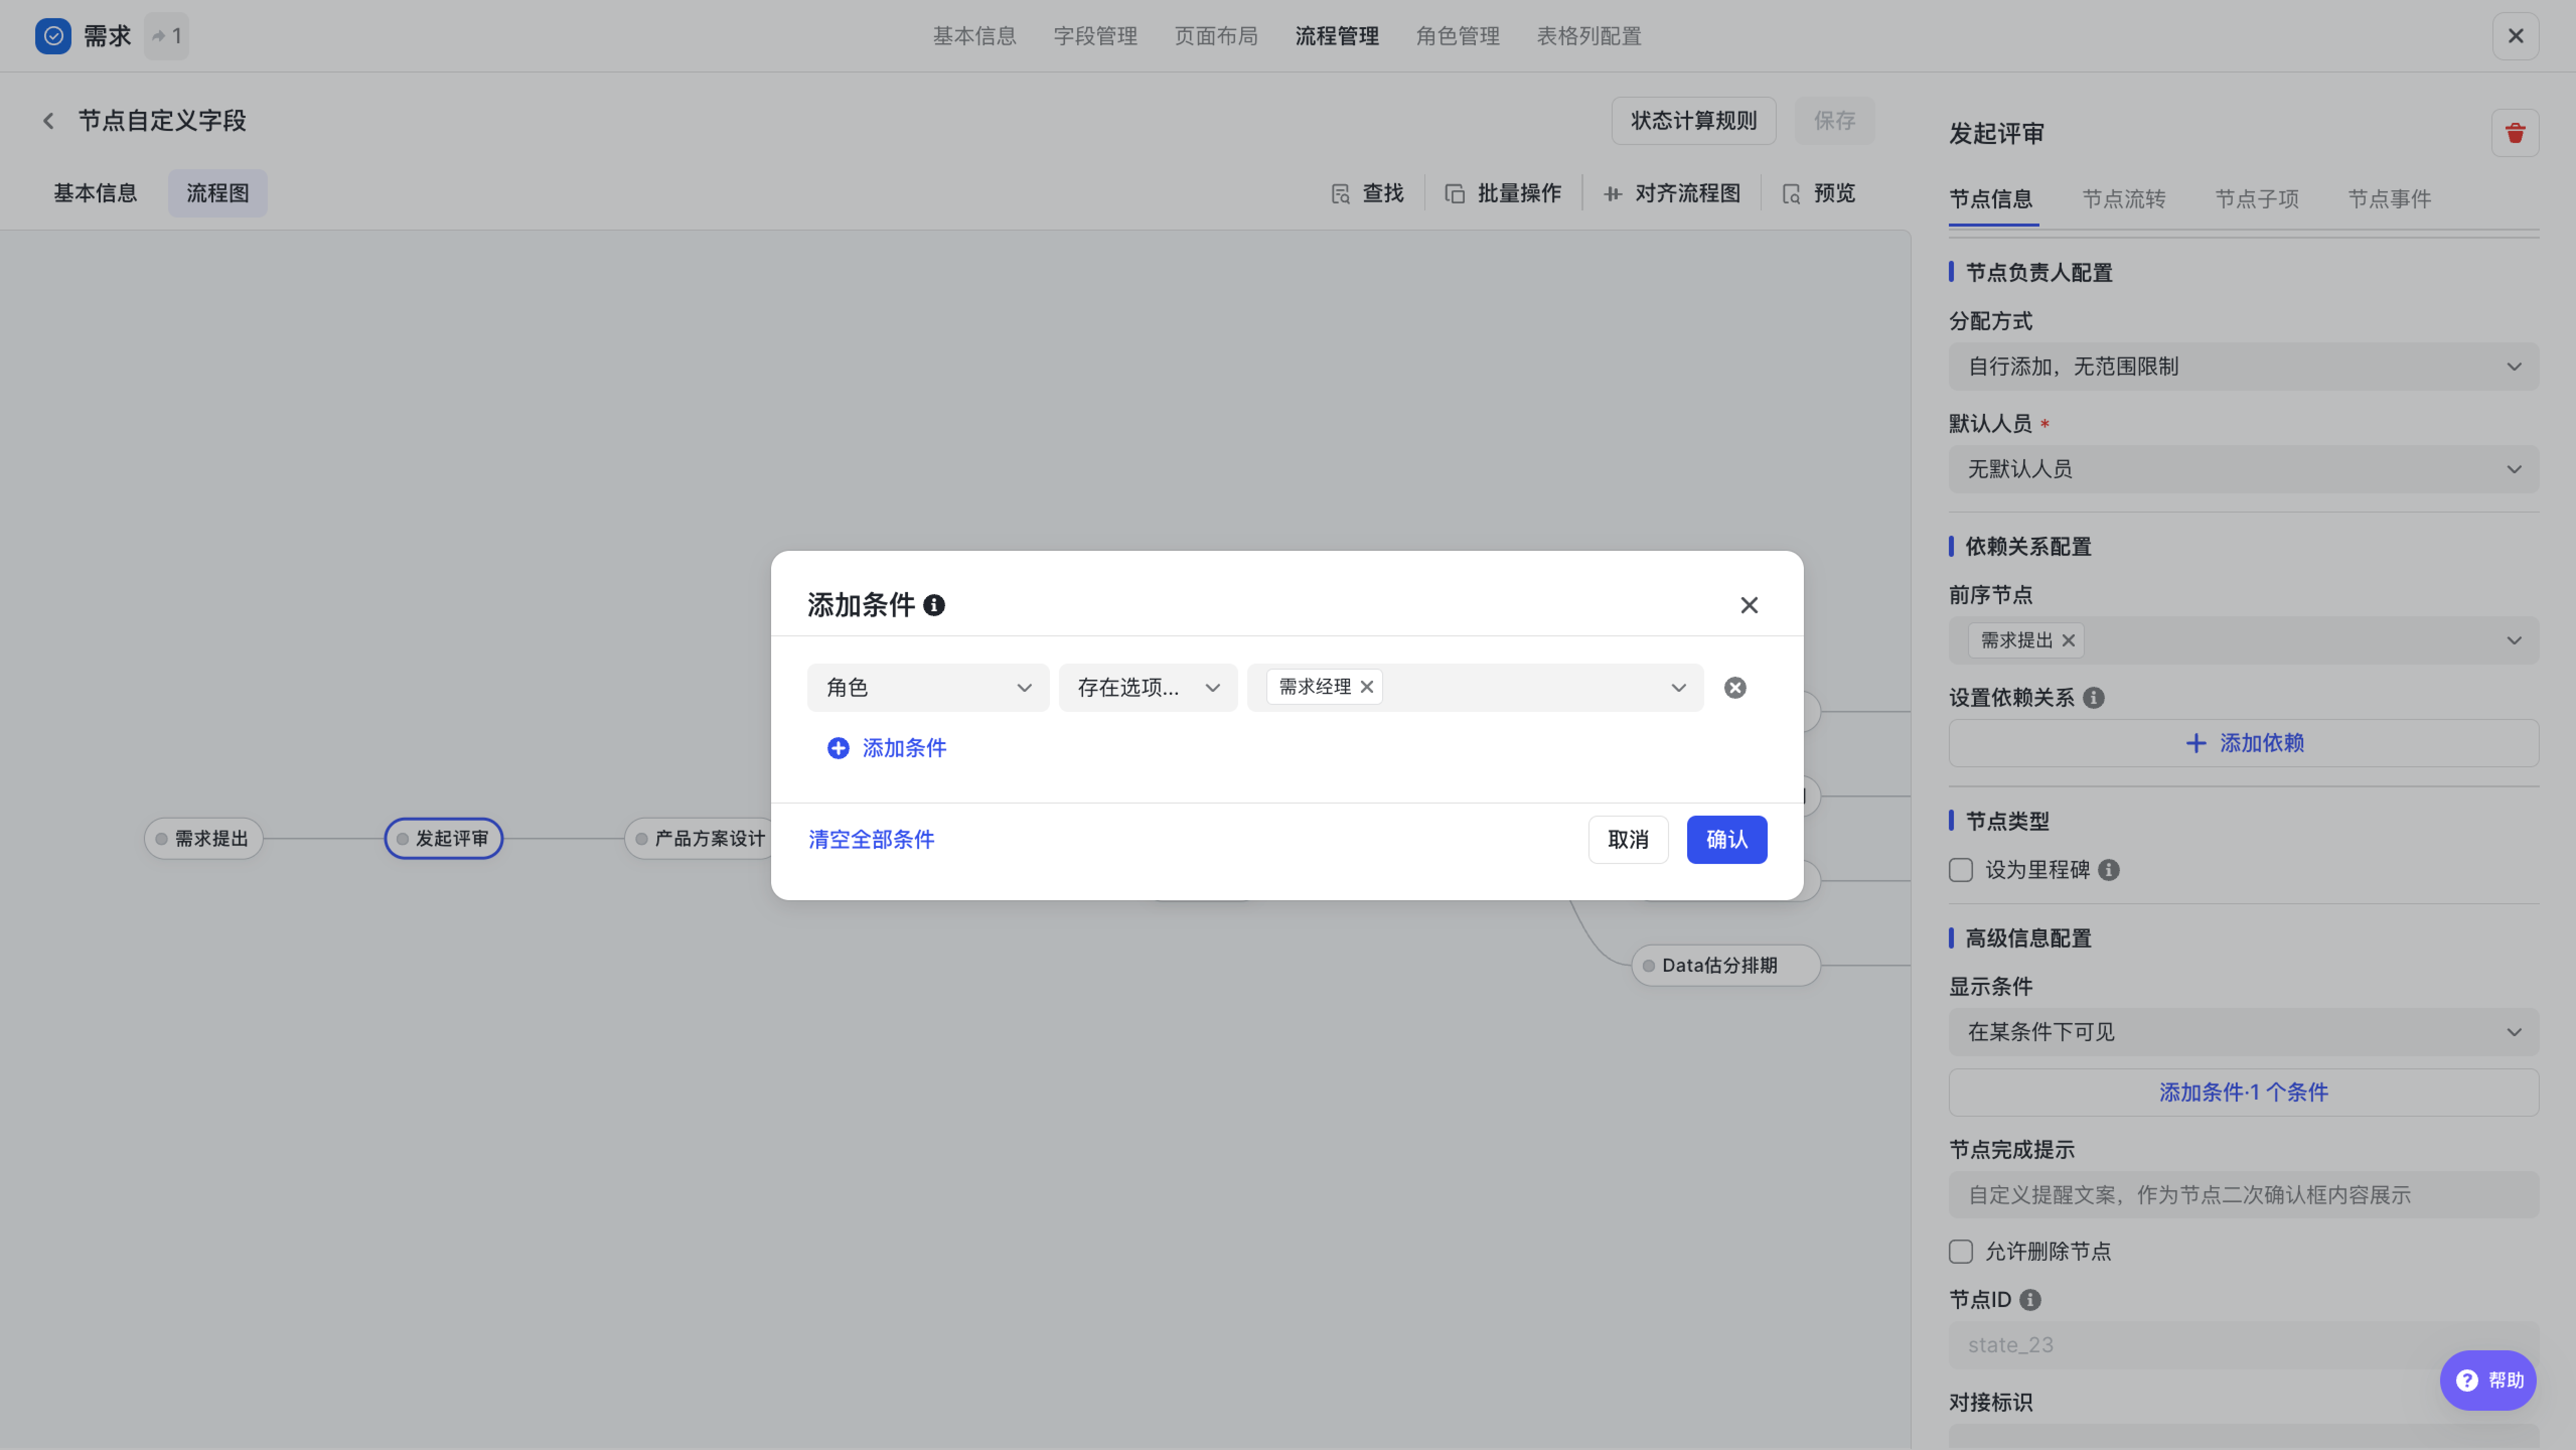Viewport: 2576px width, 1450px height.
Task: Select the Data估分排期 flow node
Action: click(1725, 966)
